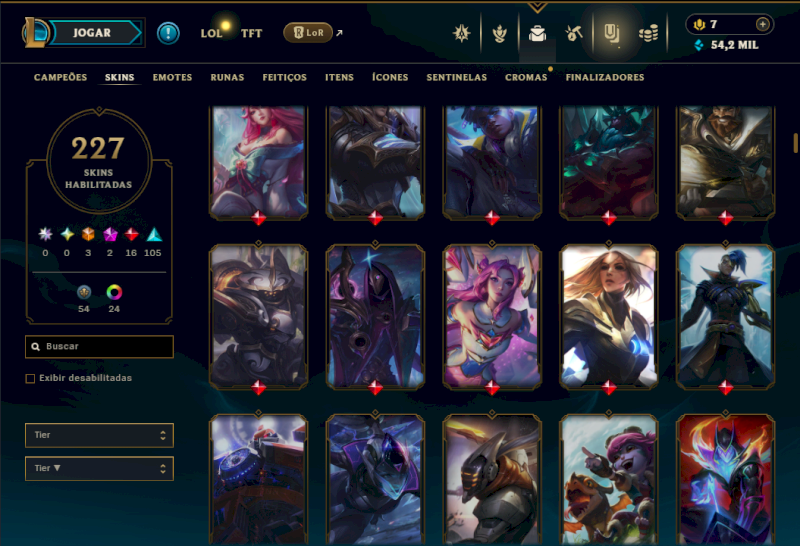Open the Tier sort order dropdown
Image resolution: width=800 pixels, height=546 pixels.
tap(99, 468)
